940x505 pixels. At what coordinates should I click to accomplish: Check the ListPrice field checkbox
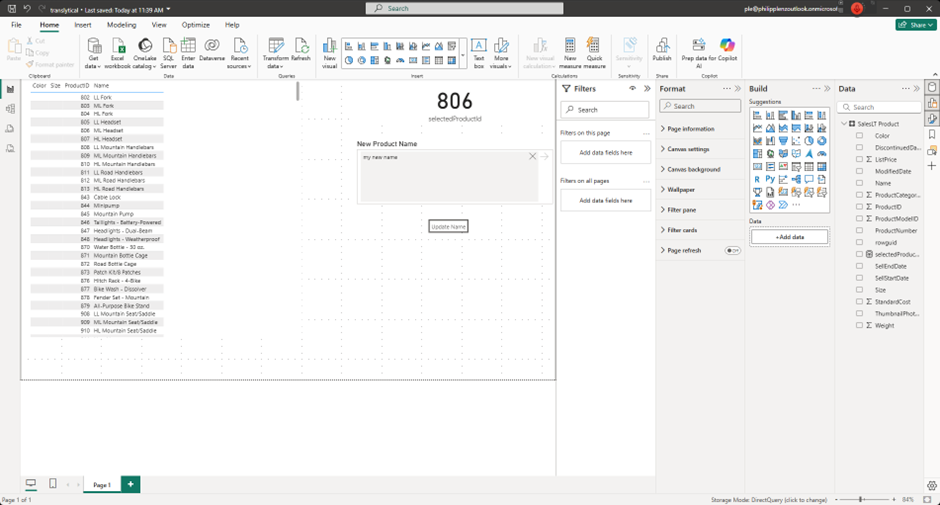pos(859,160)
